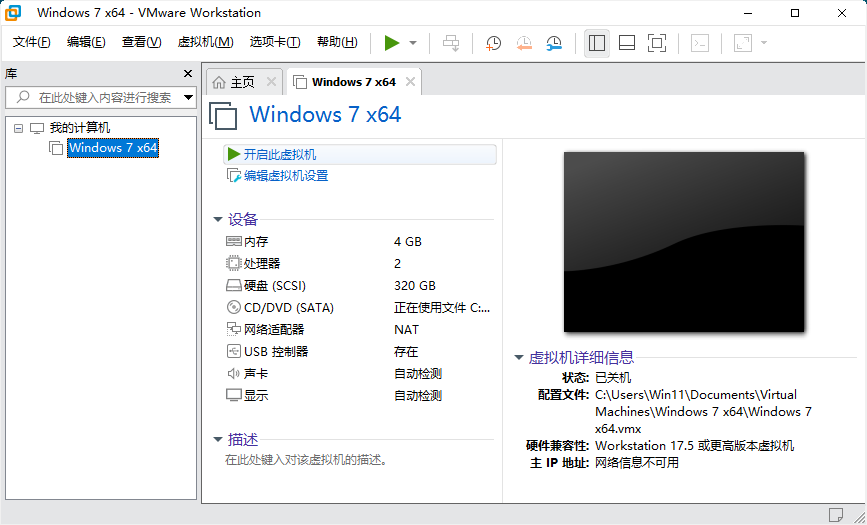
Task: Click the stretch guest display icon
Action: [x=743, y=43]
